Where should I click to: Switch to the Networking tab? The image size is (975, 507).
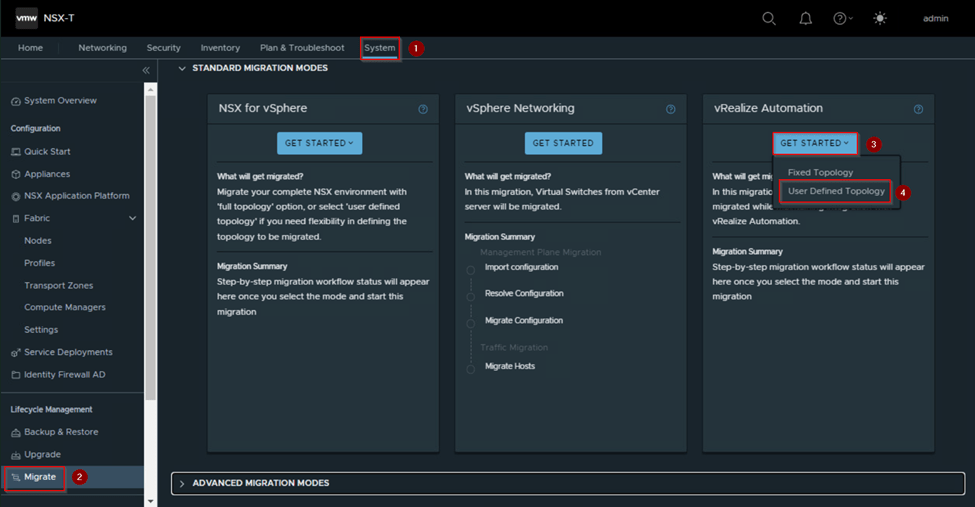click(102, 48)
